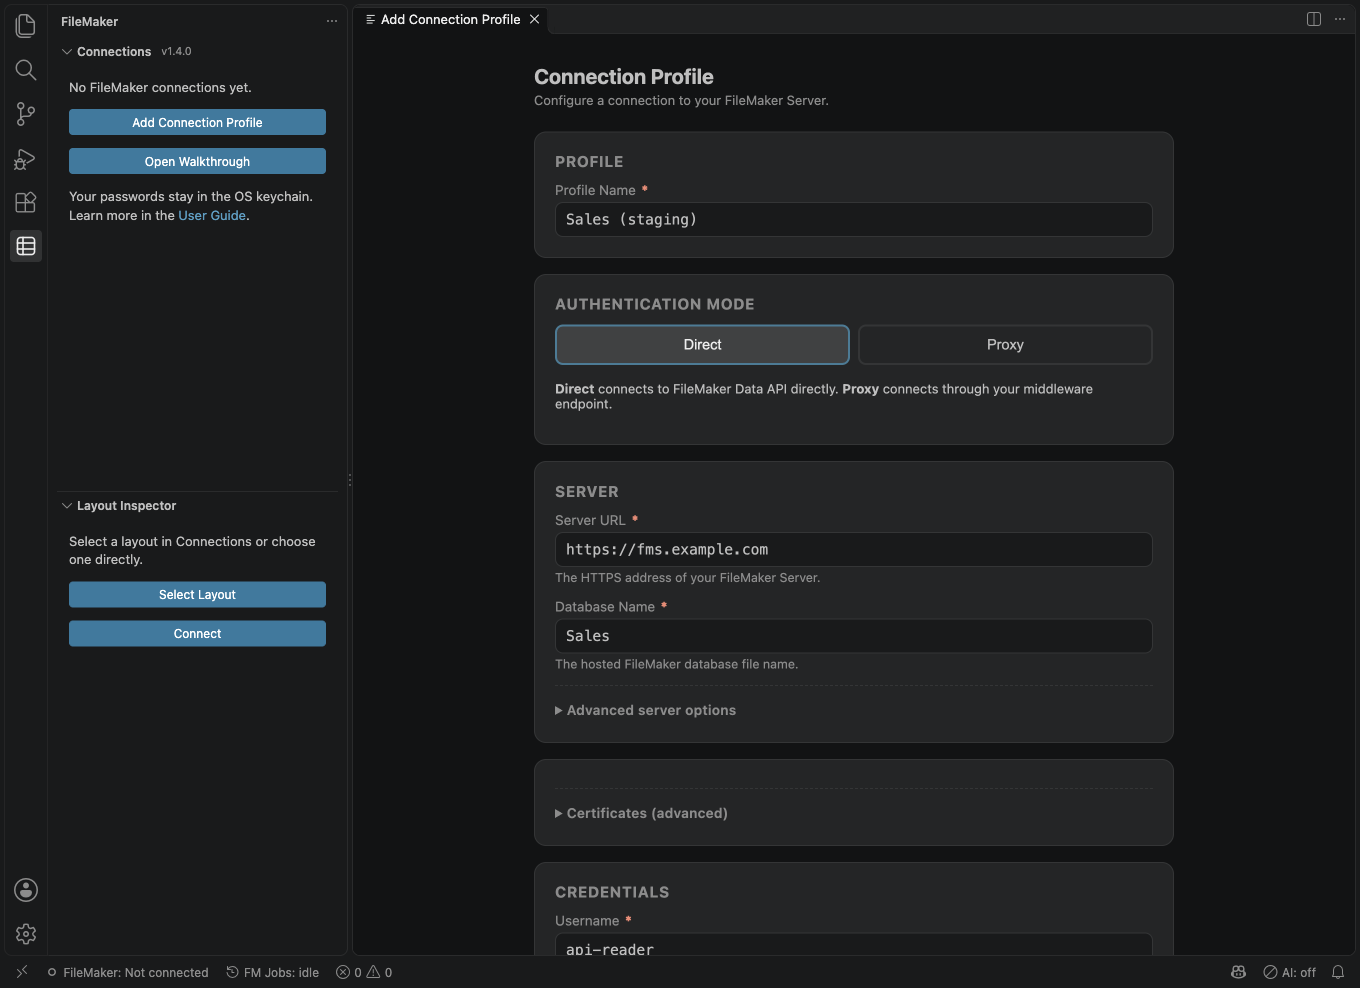Close the Add Connection Profile tab
This screenshot has height=988, width=1360.
(x=535, y=19)
